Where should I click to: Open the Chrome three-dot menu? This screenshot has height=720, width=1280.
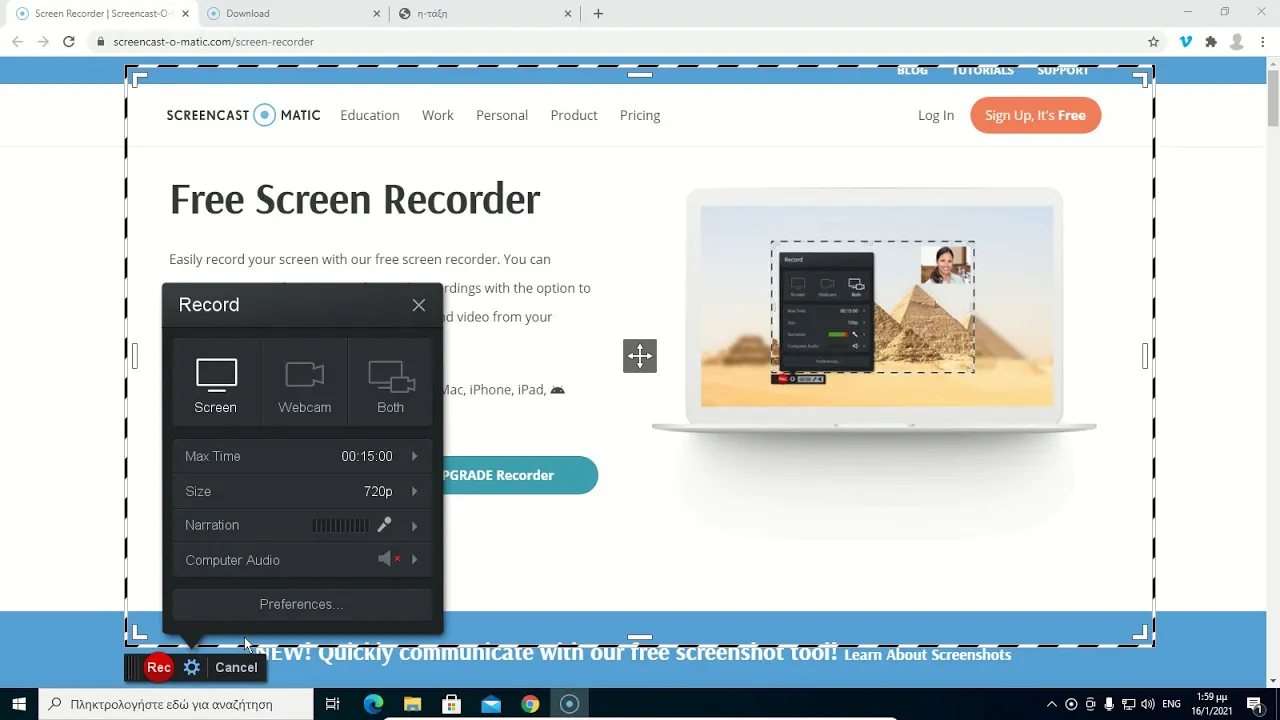tap(1264, 42)
